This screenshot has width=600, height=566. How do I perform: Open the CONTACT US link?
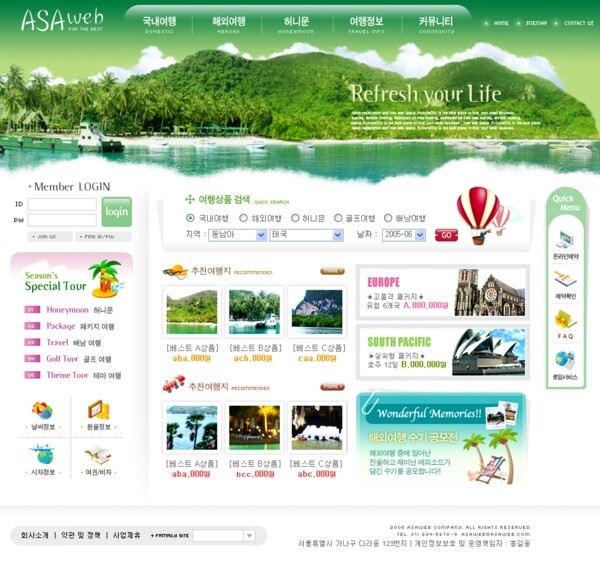coord(578,23)
